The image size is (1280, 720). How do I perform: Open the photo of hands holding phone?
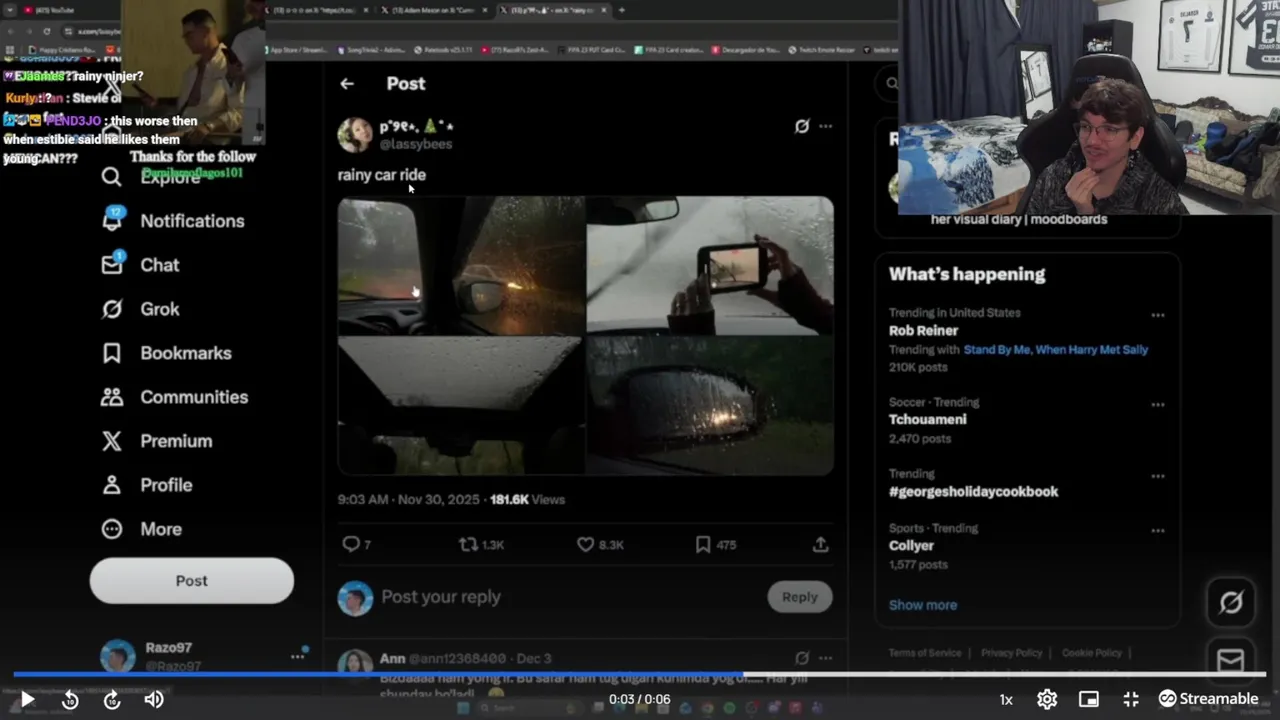pos(710,265)
